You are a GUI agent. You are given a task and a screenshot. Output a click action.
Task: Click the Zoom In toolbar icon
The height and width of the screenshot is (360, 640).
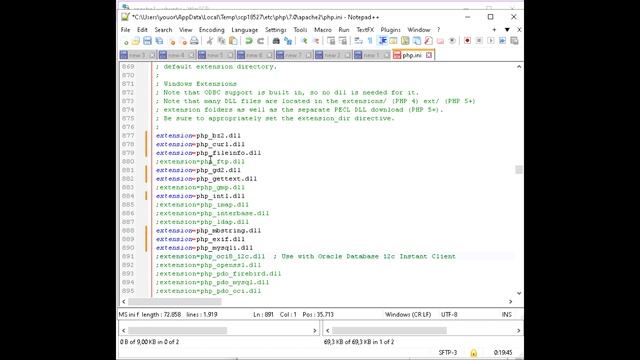pyautogui.click(x=304, y=41)
